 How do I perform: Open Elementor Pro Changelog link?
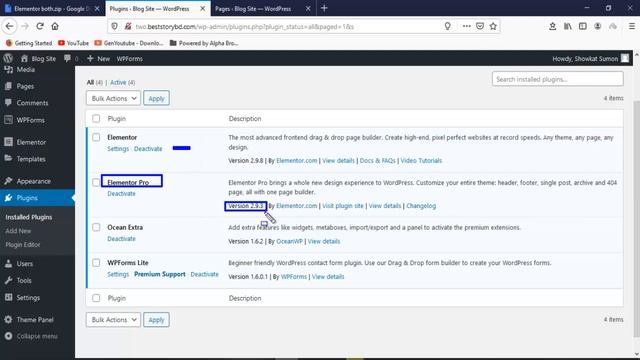tap(421, 206)
